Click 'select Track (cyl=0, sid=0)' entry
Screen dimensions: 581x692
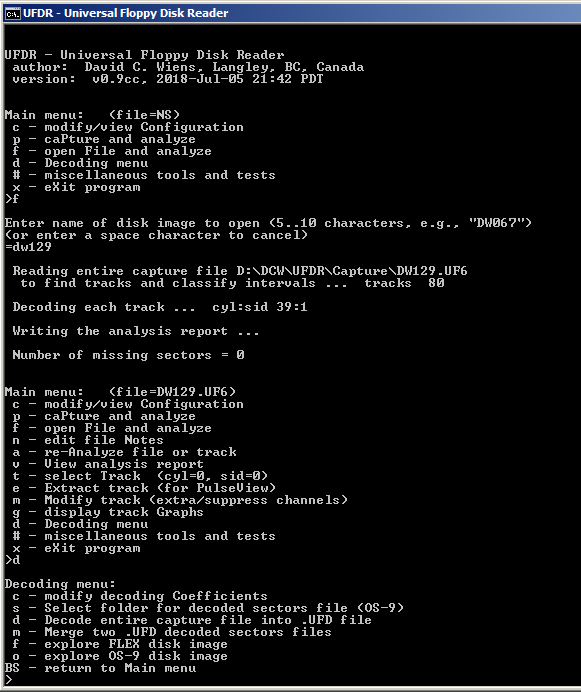pos(140,476)
